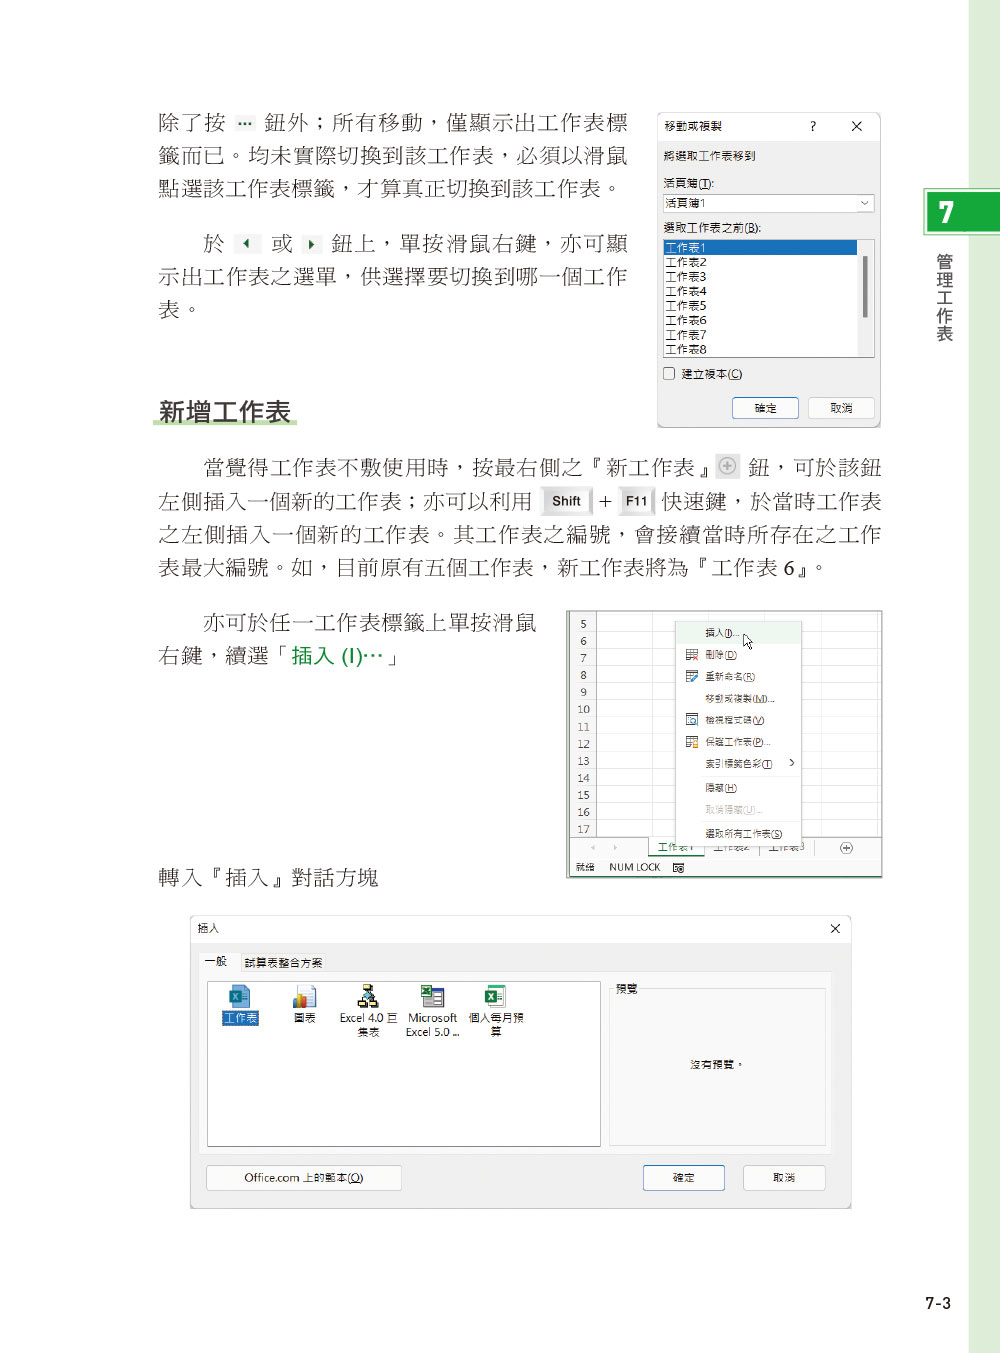The image size is (1000, 1353).
Task: Select the 工作表2 sheet tab
Action: pos(730,848)
